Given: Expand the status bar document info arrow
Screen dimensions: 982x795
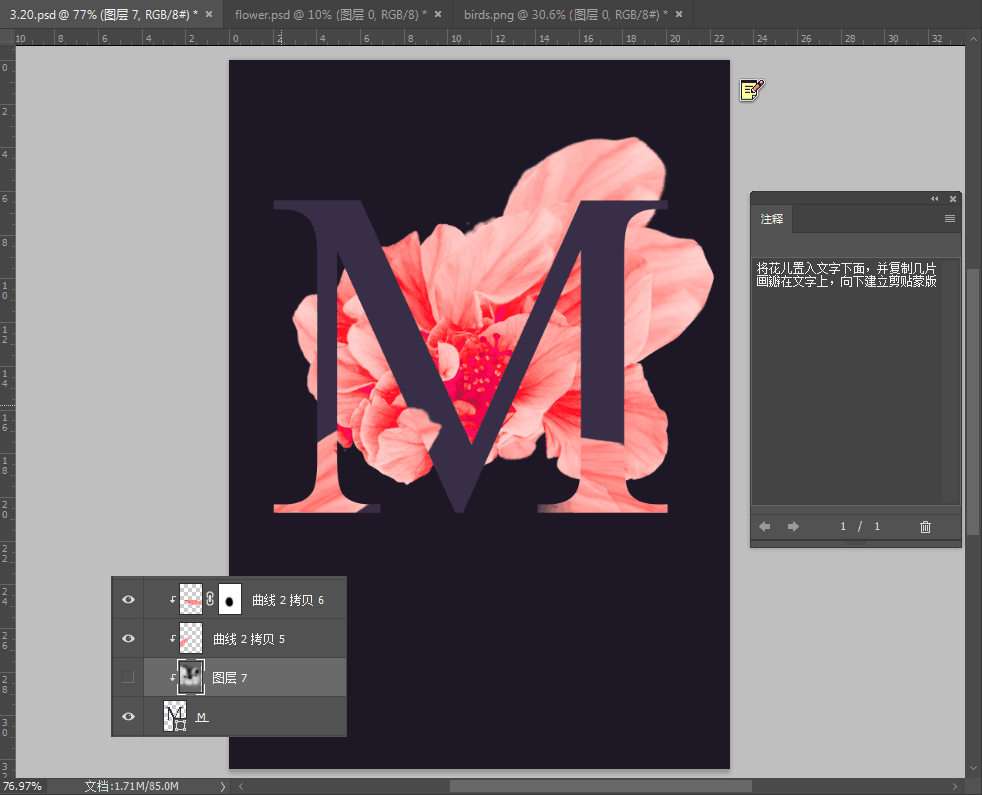Looking at the screenshot, I should [223, 787].
